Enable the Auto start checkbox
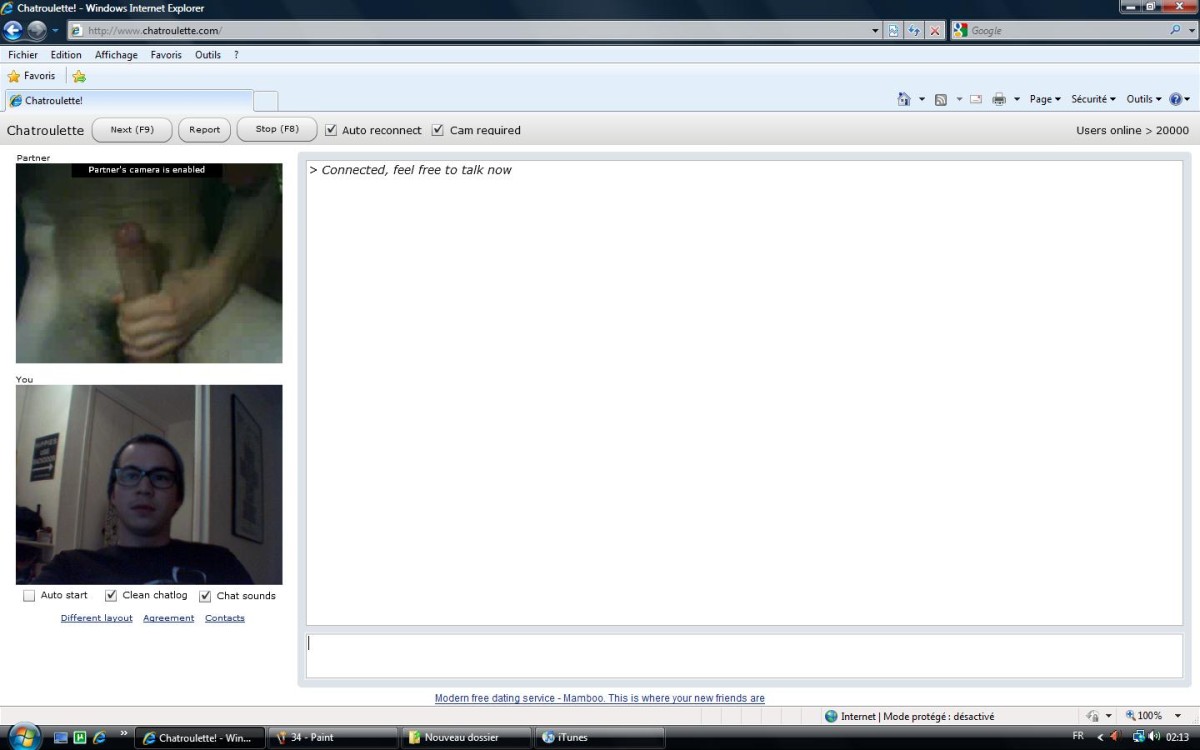The width and height of the screenshot is (1200, 750). 29,596
